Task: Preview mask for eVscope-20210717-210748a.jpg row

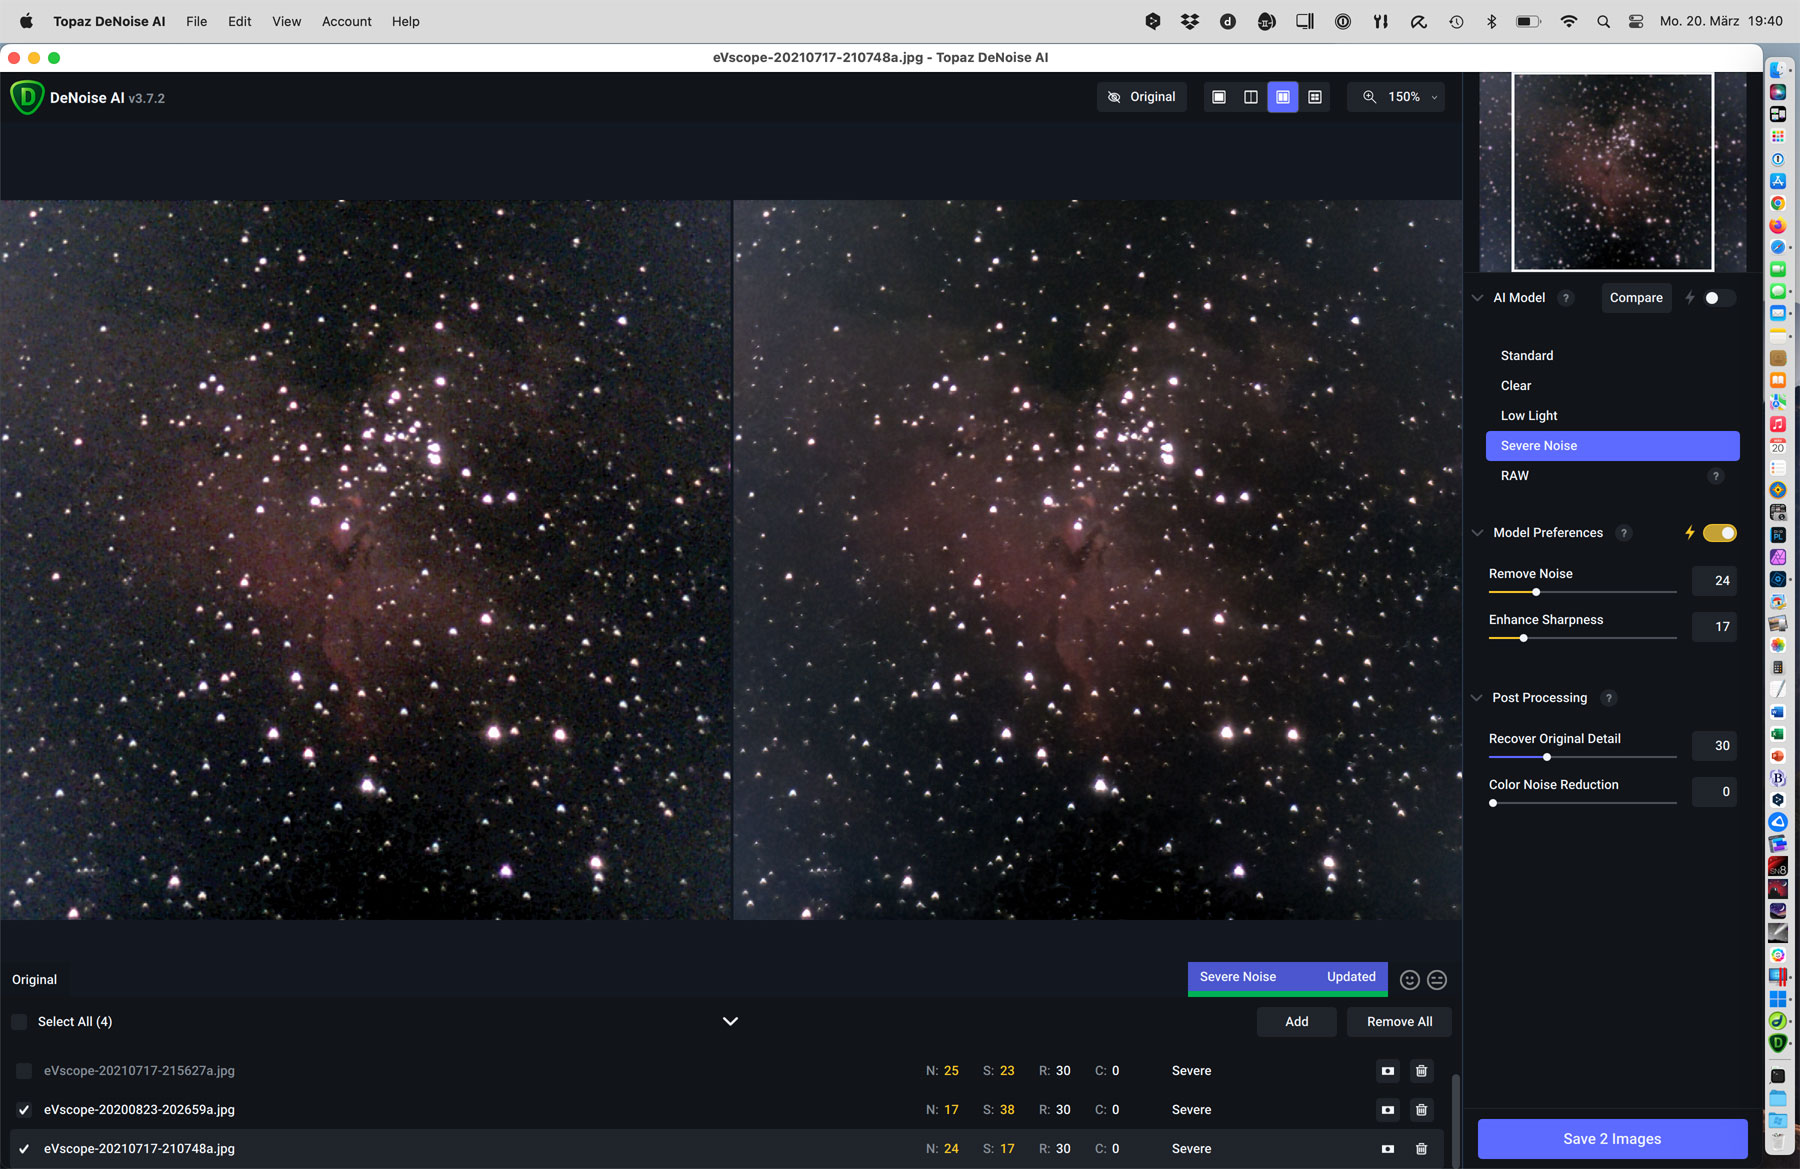Action: tap(1388, 1149)
